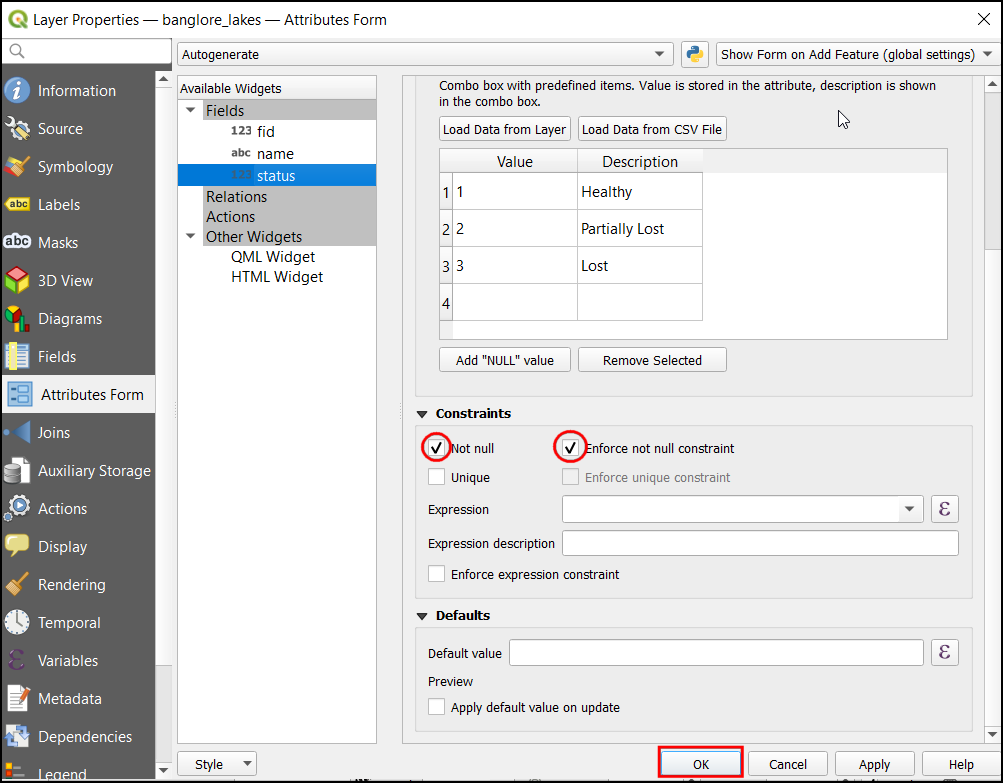Image resolution: width=1003 pixels, height=783 pixels.
Task: Click the Rendering brush icon
Action: (17, 584)
